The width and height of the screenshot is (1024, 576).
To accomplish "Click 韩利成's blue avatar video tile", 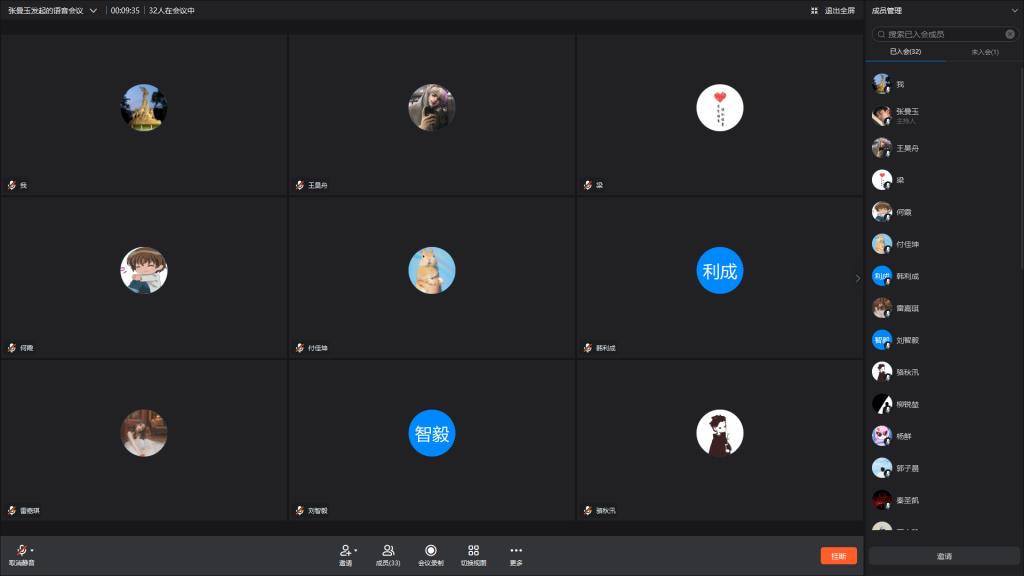I will (720, 271).
